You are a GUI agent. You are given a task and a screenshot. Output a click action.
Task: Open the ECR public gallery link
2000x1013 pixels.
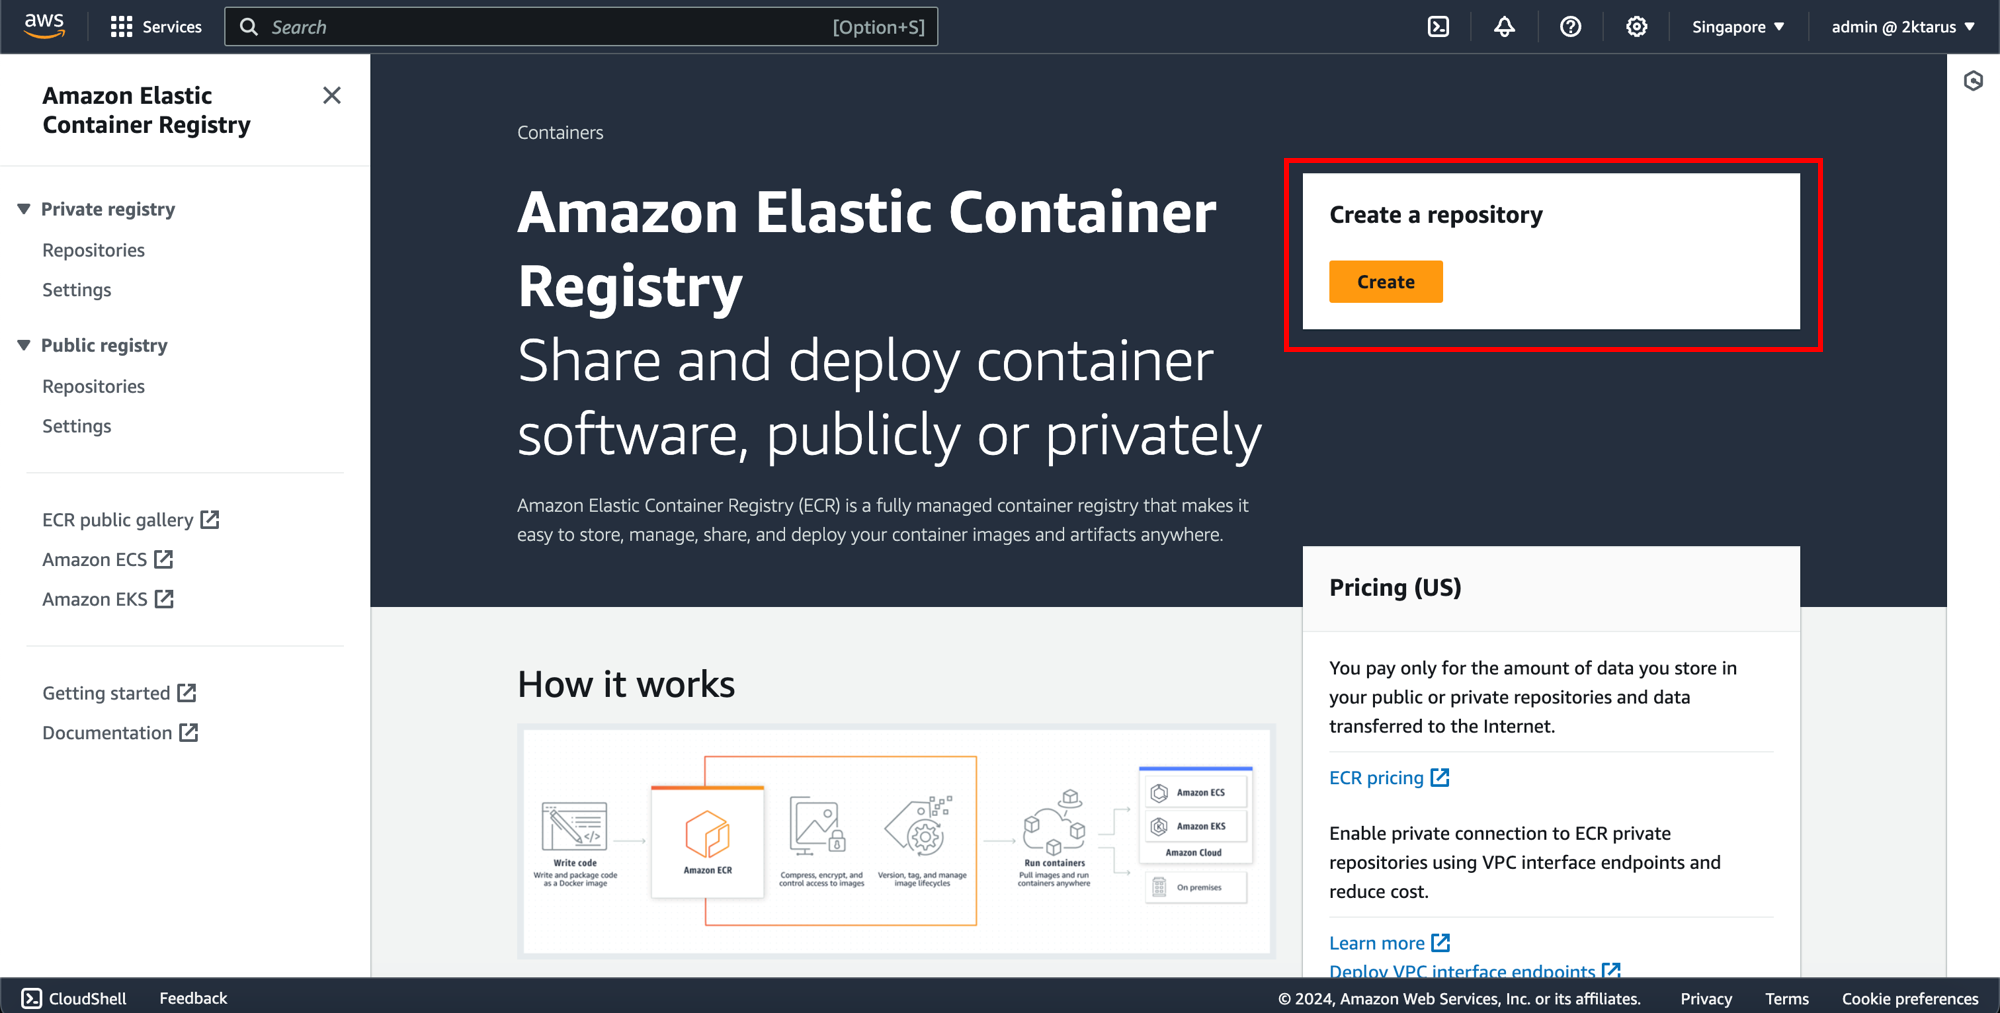pos(117,520)
